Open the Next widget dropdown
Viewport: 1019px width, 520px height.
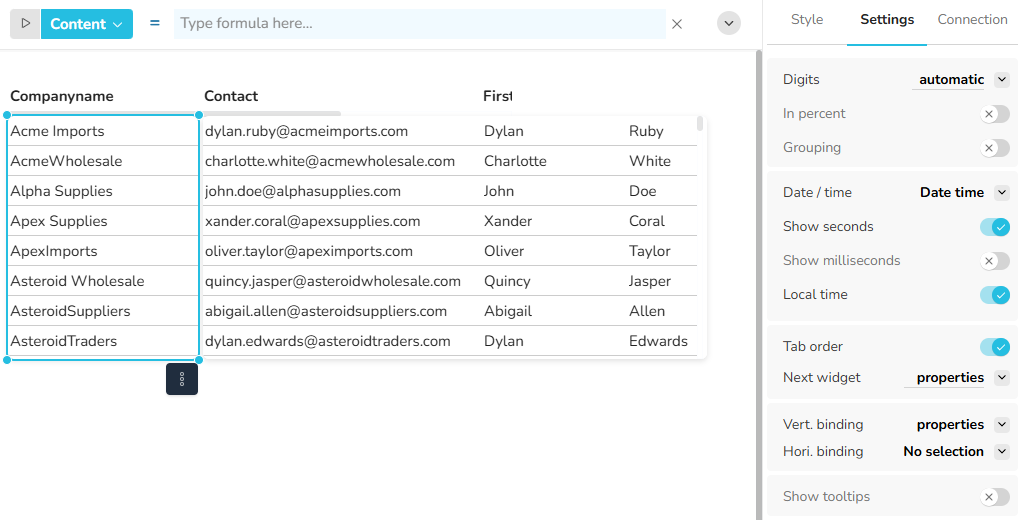[x=1002, y=378]
